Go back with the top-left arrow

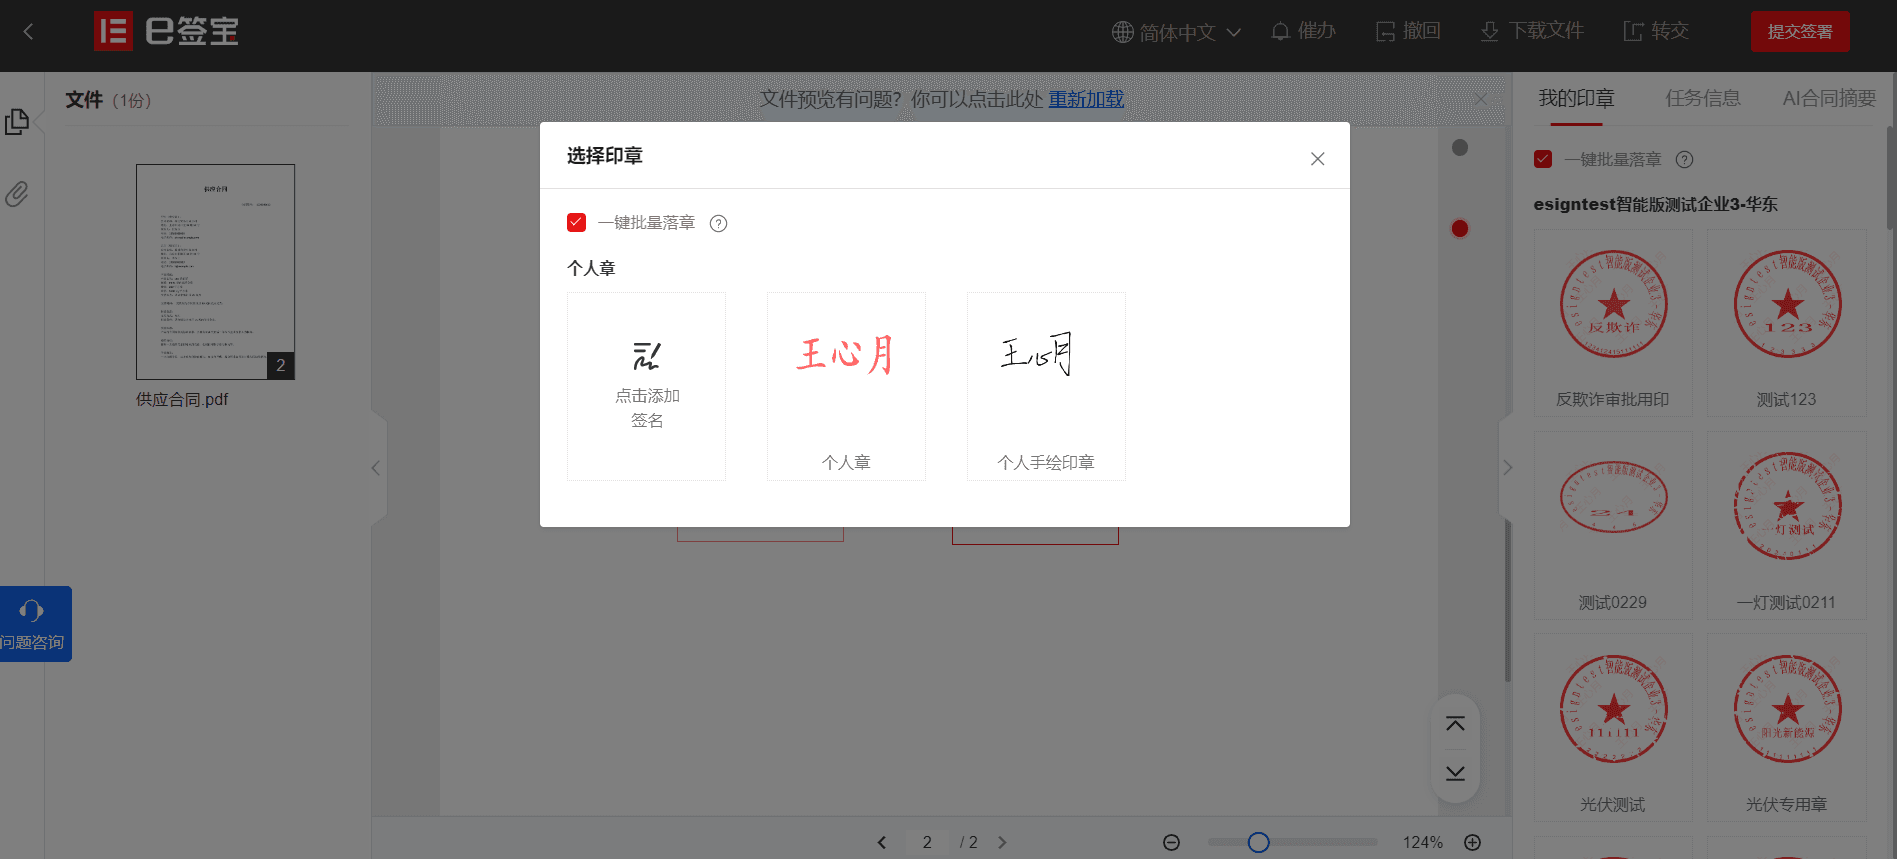coord(28,32)
